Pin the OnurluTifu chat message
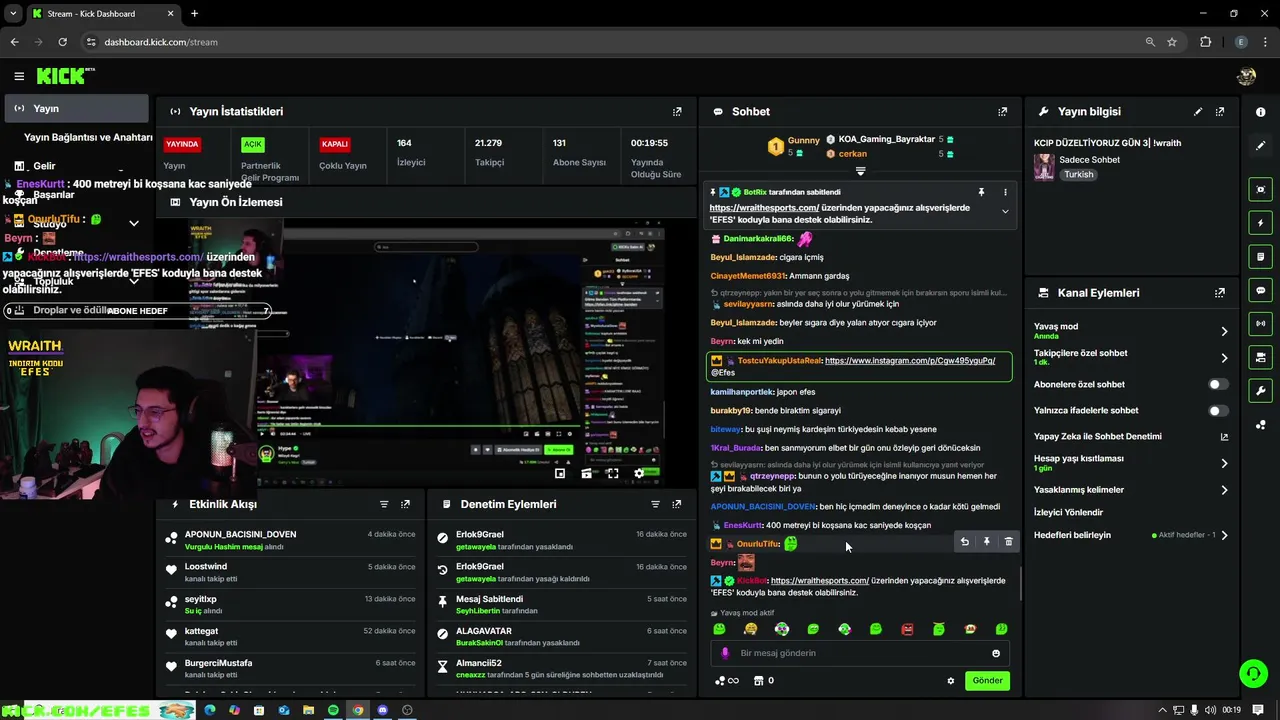Viewport: 1280px width, 720px height. [986, 542]
